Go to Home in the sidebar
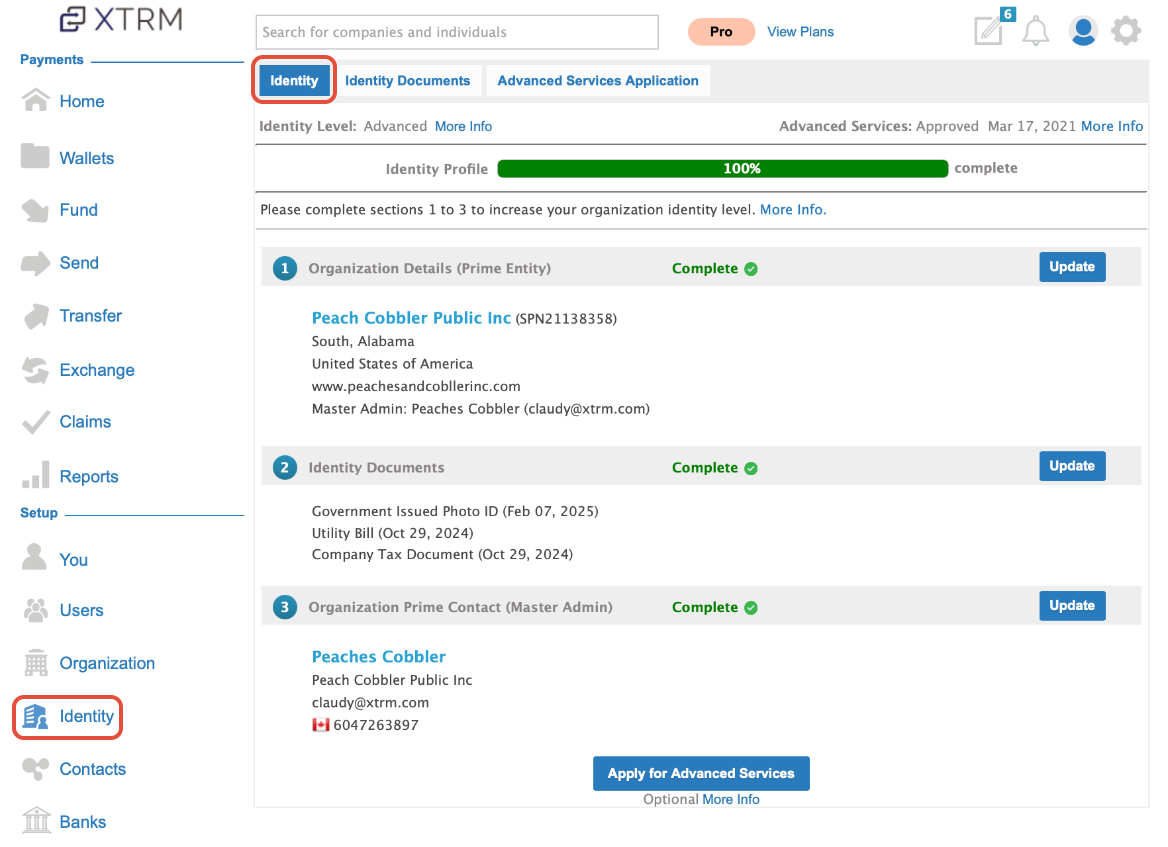Screen dimensions: 1168x847 (x=82, y=101)
